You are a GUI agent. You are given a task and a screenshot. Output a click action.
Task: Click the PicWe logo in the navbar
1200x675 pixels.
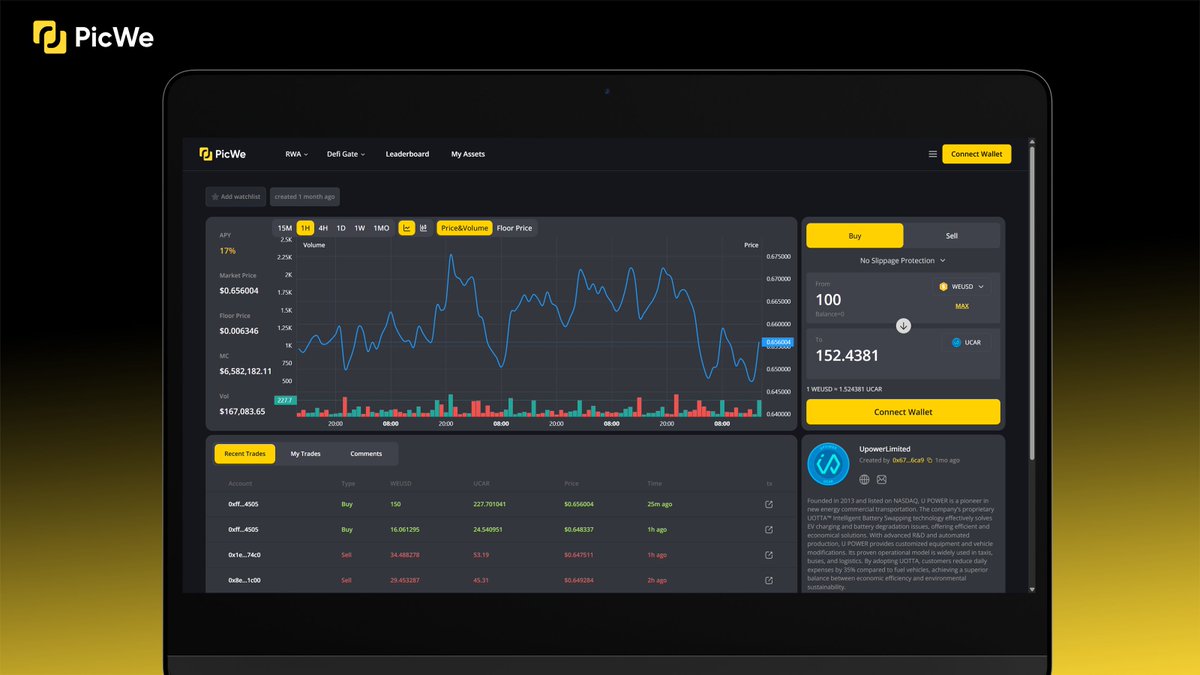222,153
